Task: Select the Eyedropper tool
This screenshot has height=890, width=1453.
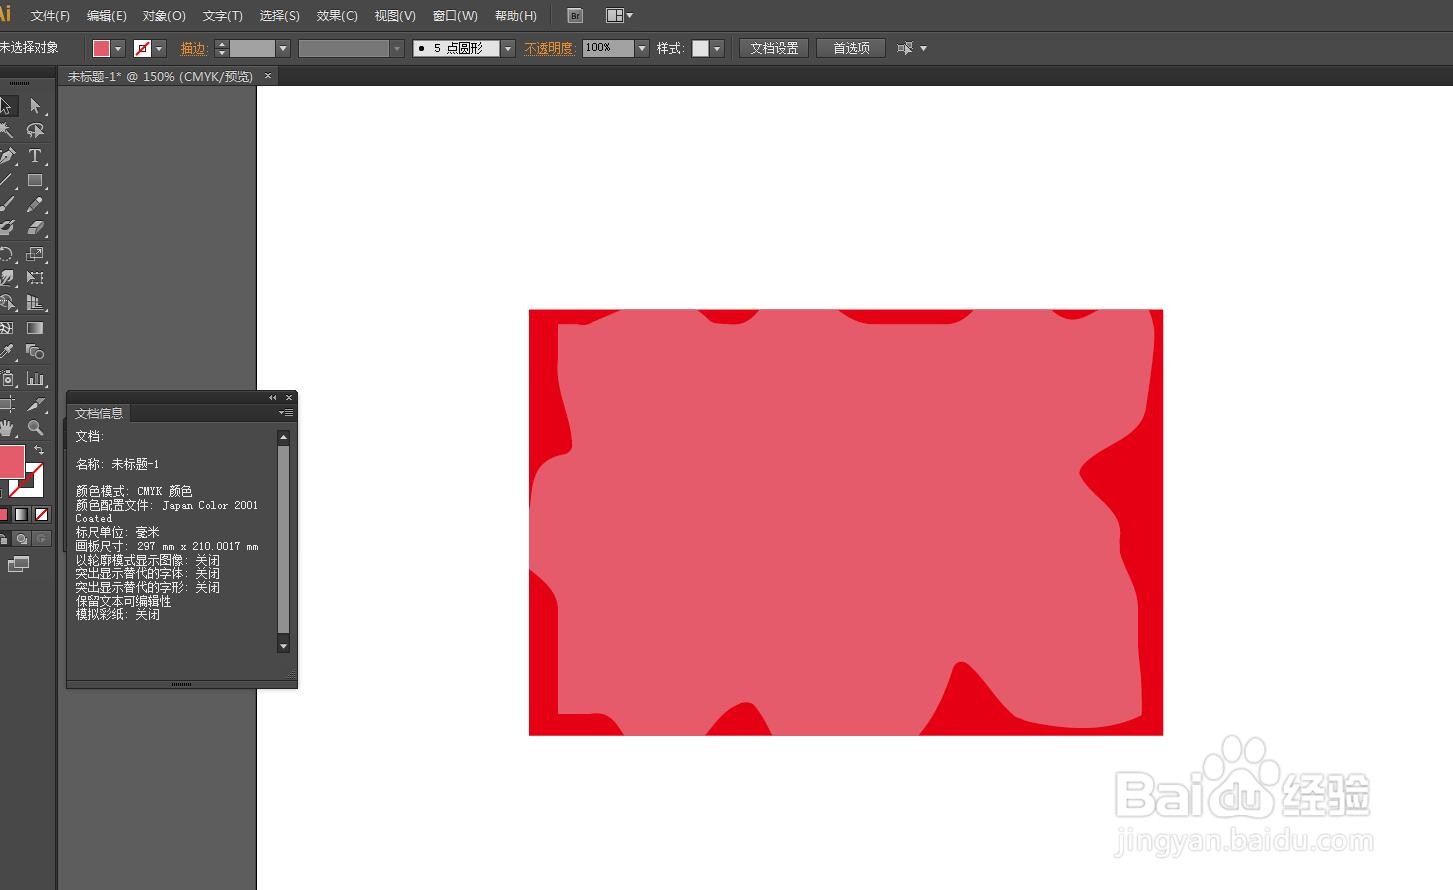Action: point(7,352)
